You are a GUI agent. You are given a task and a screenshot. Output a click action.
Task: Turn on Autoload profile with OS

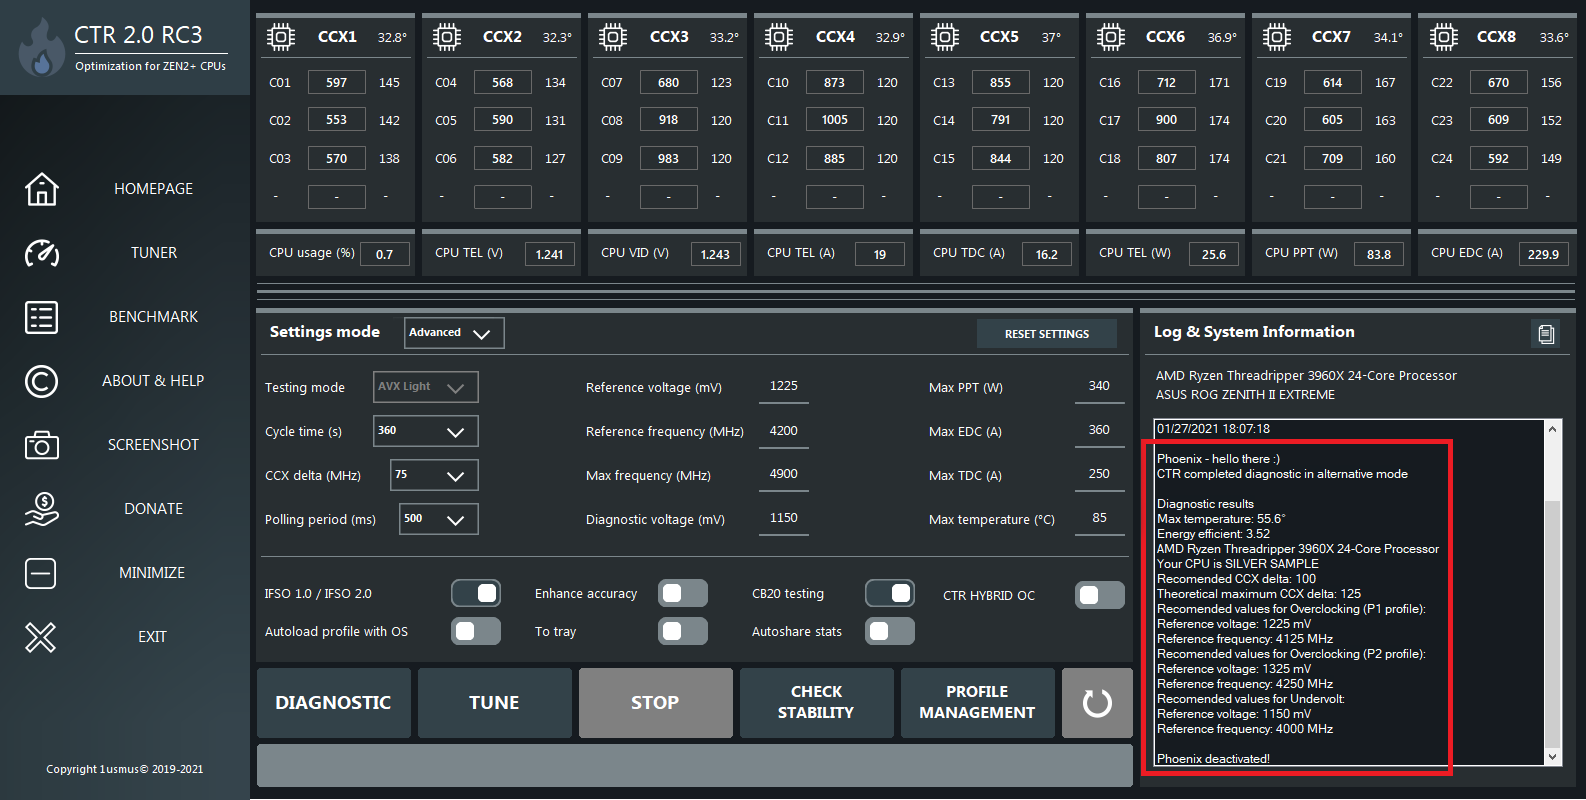click(x=476, y=631)
